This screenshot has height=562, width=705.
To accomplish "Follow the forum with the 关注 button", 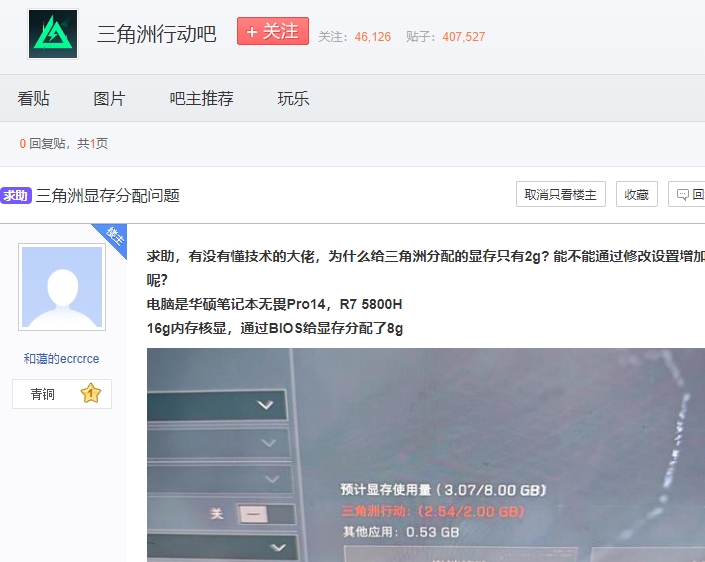I will pyautogui.click(x=272, y=32).
